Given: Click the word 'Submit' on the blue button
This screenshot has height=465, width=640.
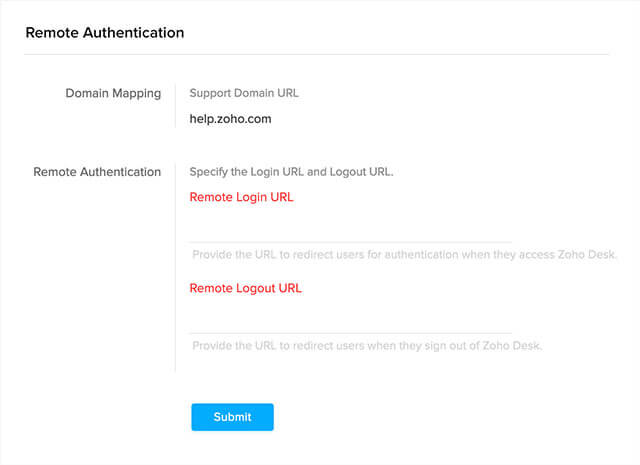Looking at the screenshot, I should click(x=232, y=417).
